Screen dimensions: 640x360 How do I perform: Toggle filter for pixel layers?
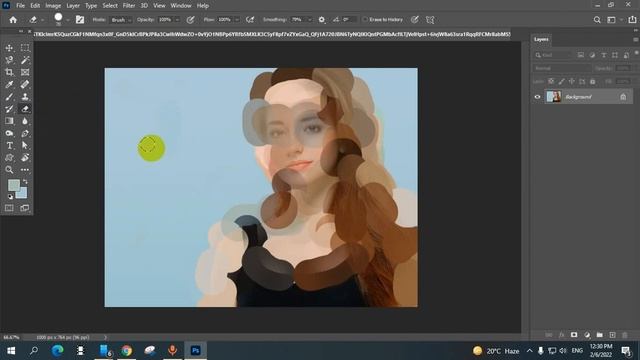click(x=580, y=55)
